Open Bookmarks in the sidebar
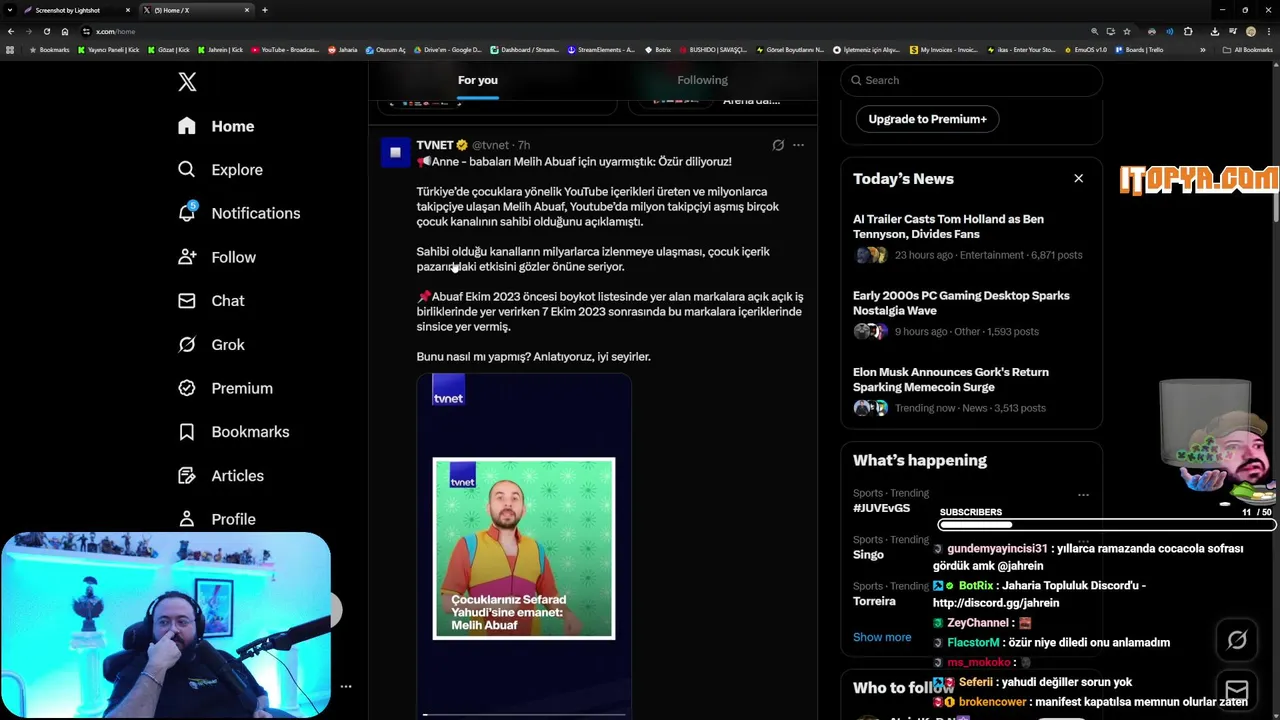 [x=233, y=432]
